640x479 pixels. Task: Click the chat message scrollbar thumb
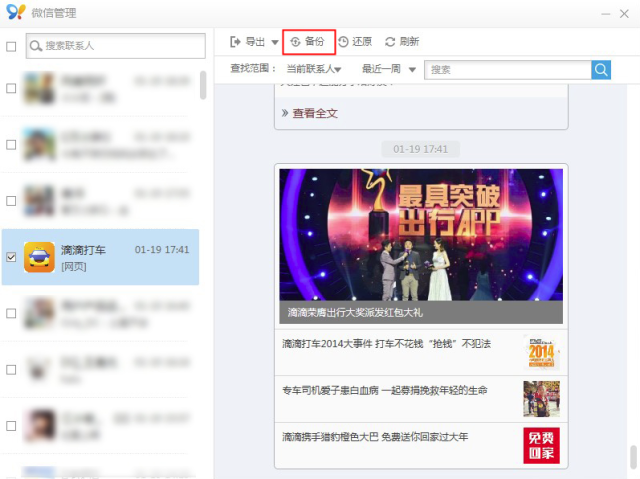pos(633,457)
